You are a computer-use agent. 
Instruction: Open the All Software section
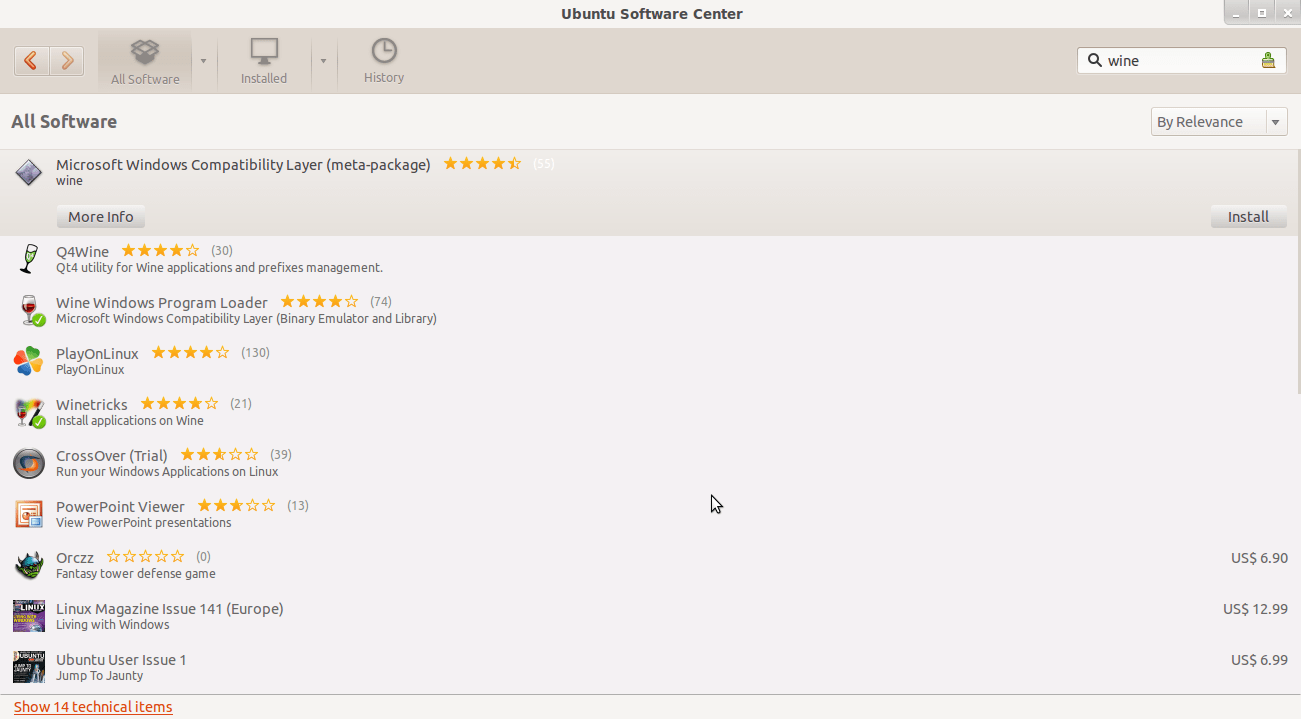pyautogui.click(x=145, y=61)
